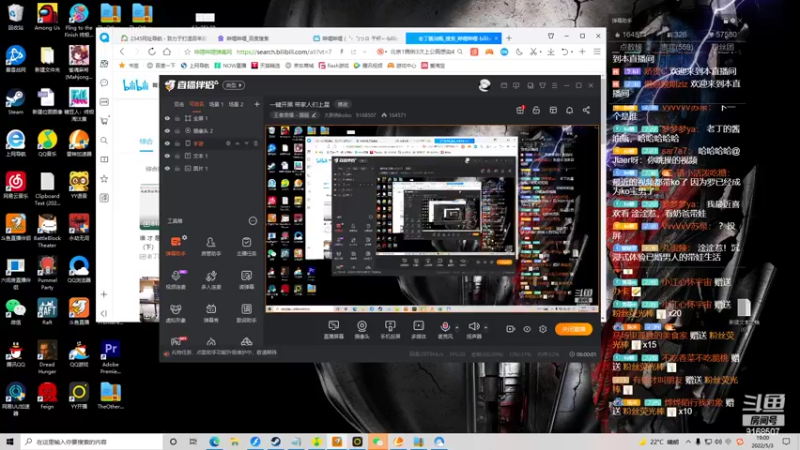Collapse the toolbox panel with circle button
This screenshot has width=800, height=450.
[x=253, y=221]
